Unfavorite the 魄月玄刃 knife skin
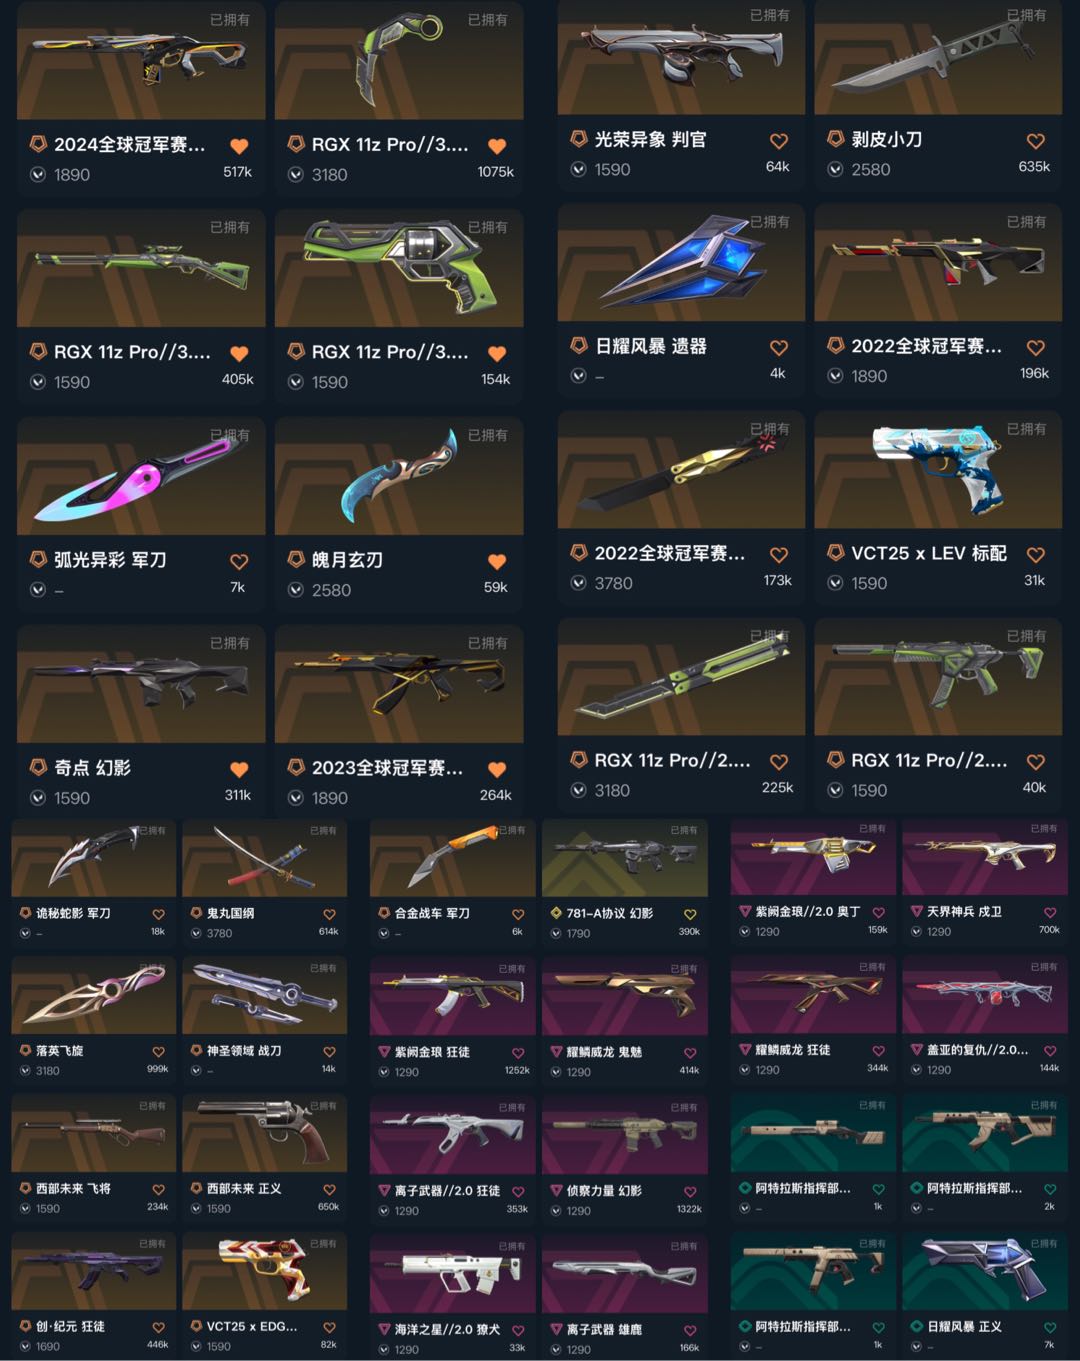Viewport: 1080px width, 1361px height. click(497, 562)
